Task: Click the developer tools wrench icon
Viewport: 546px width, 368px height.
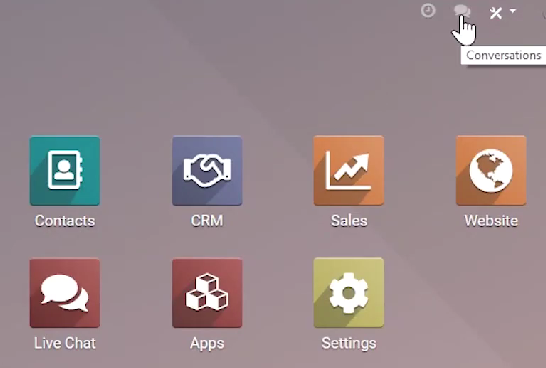Action: (496, 13)
